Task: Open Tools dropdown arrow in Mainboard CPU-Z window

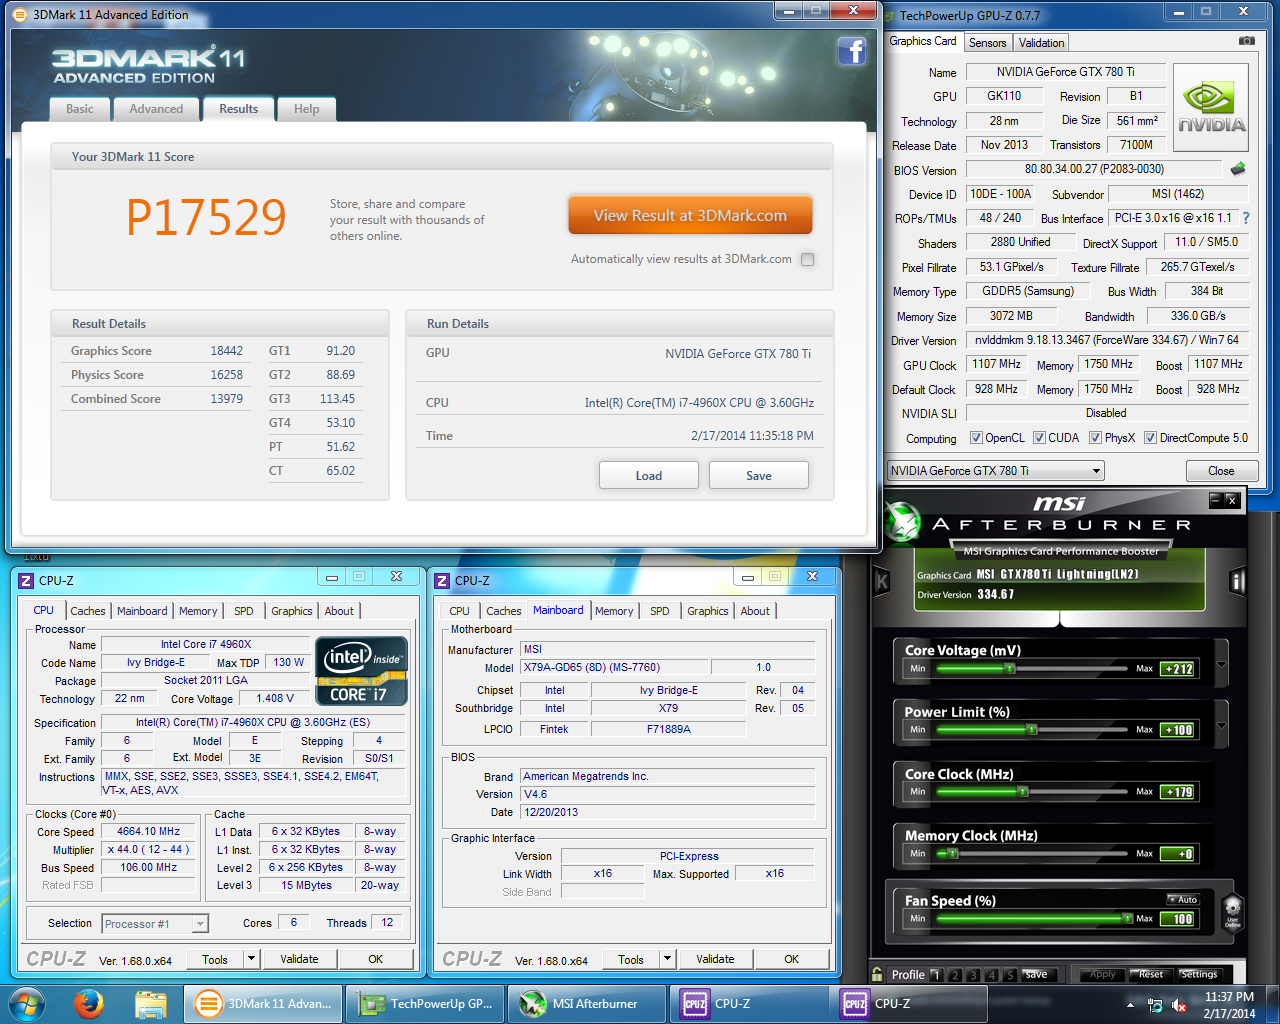Action: 667,959
